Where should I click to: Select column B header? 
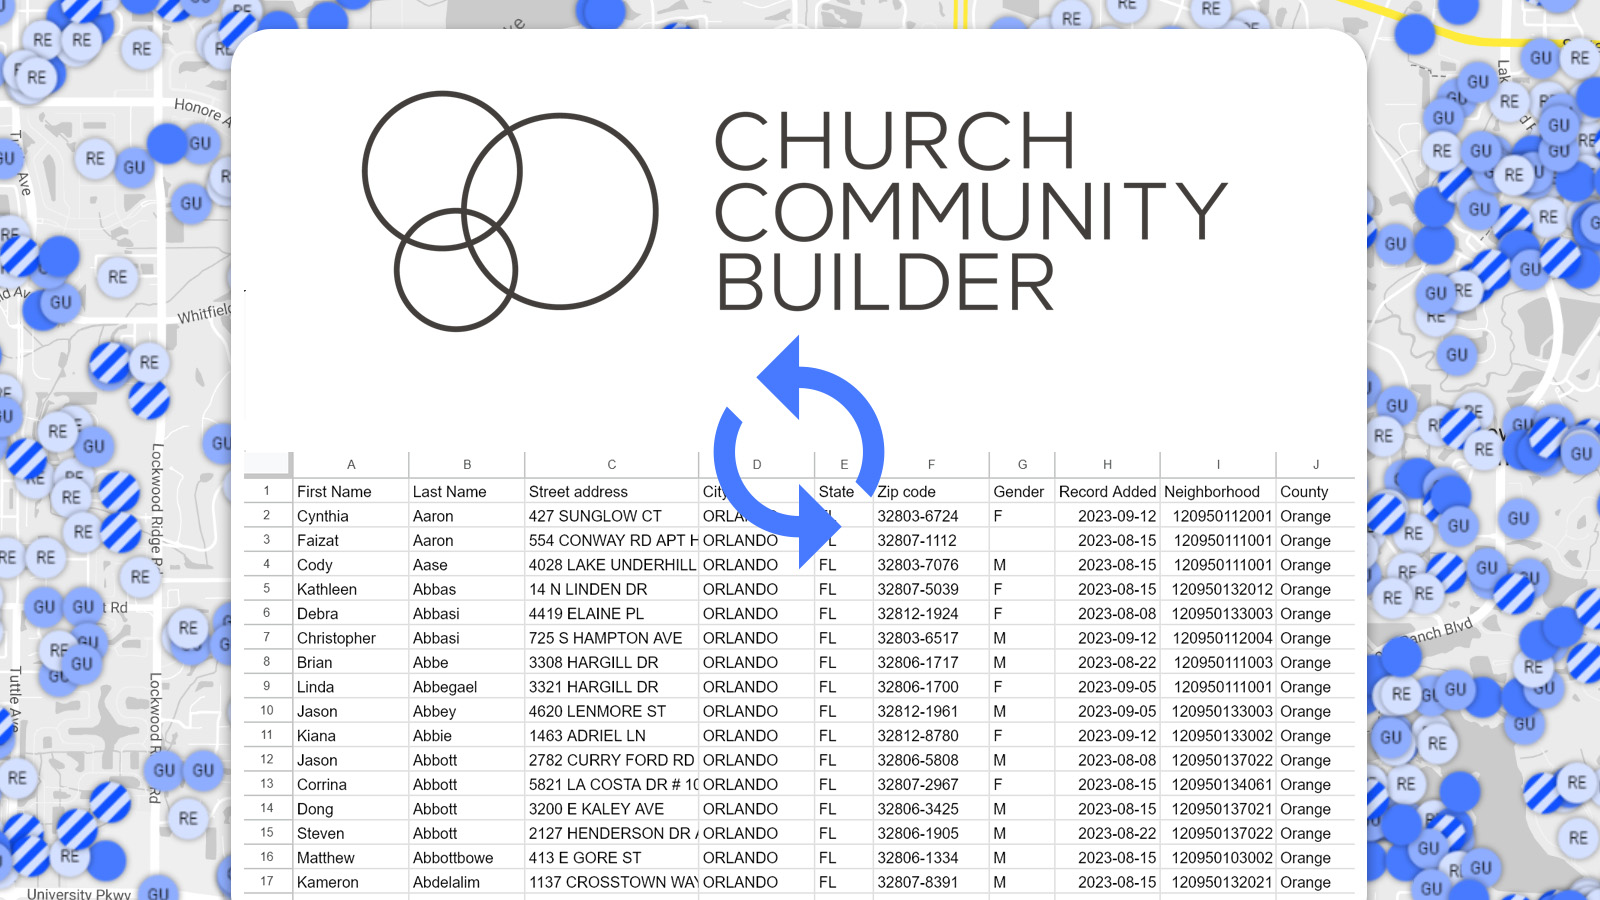click(x=467, y=464)
